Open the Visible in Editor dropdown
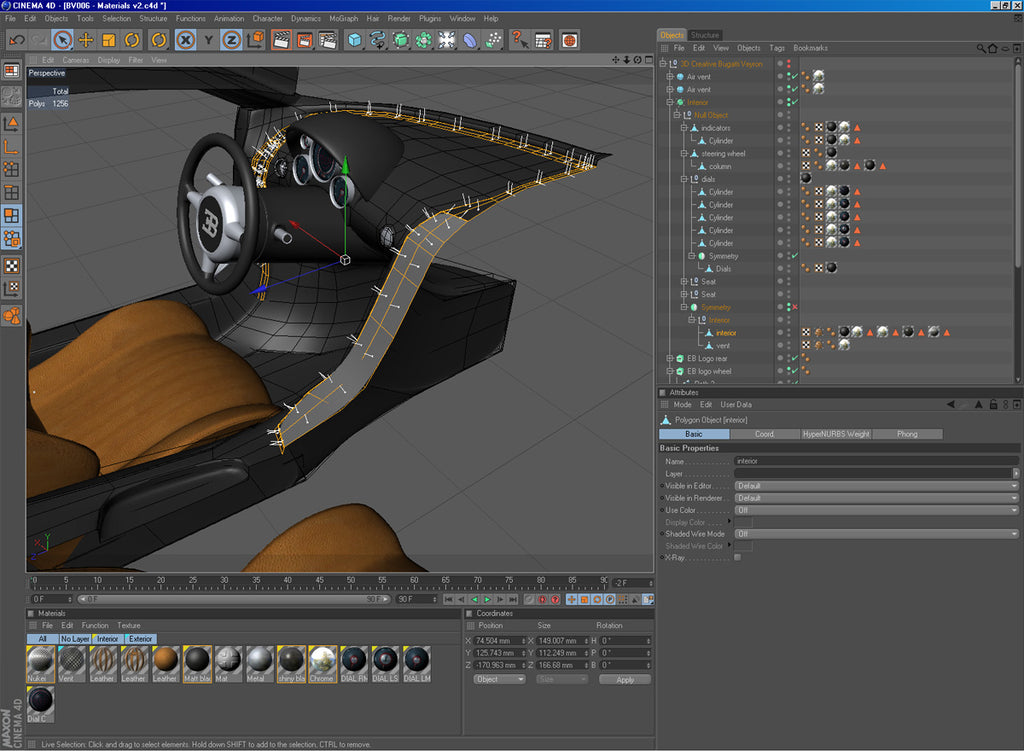This screenshot has height=751, width=1024. coord(877,485)
